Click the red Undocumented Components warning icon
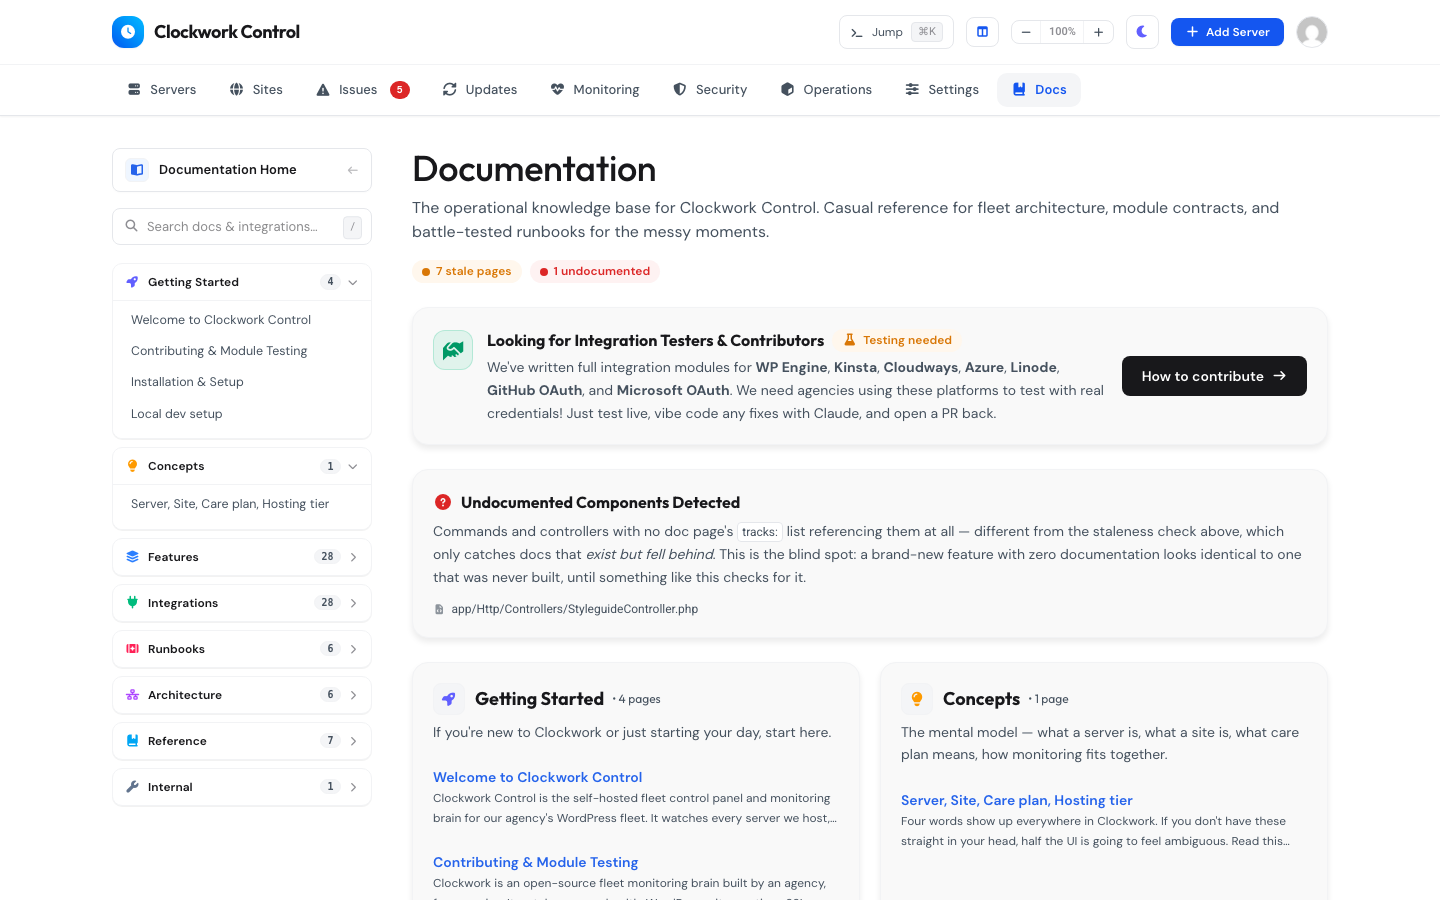The height and width of the screenshot is (900, 1440). point(443,502)
